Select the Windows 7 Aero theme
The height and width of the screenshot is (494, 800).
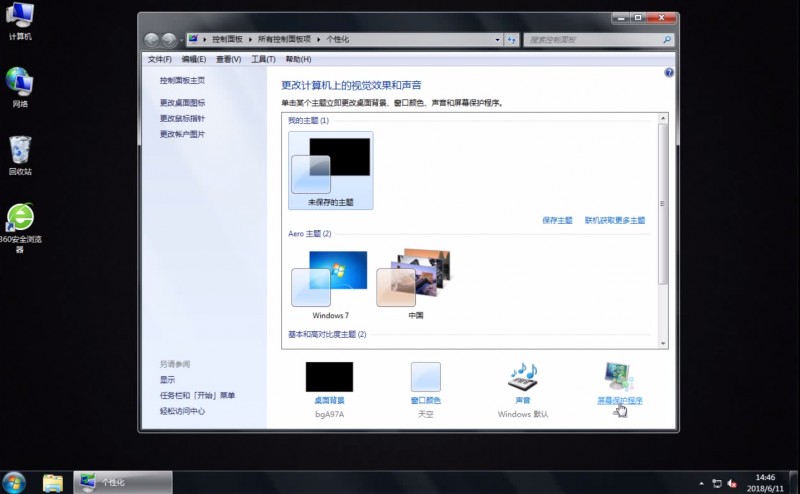331,284
